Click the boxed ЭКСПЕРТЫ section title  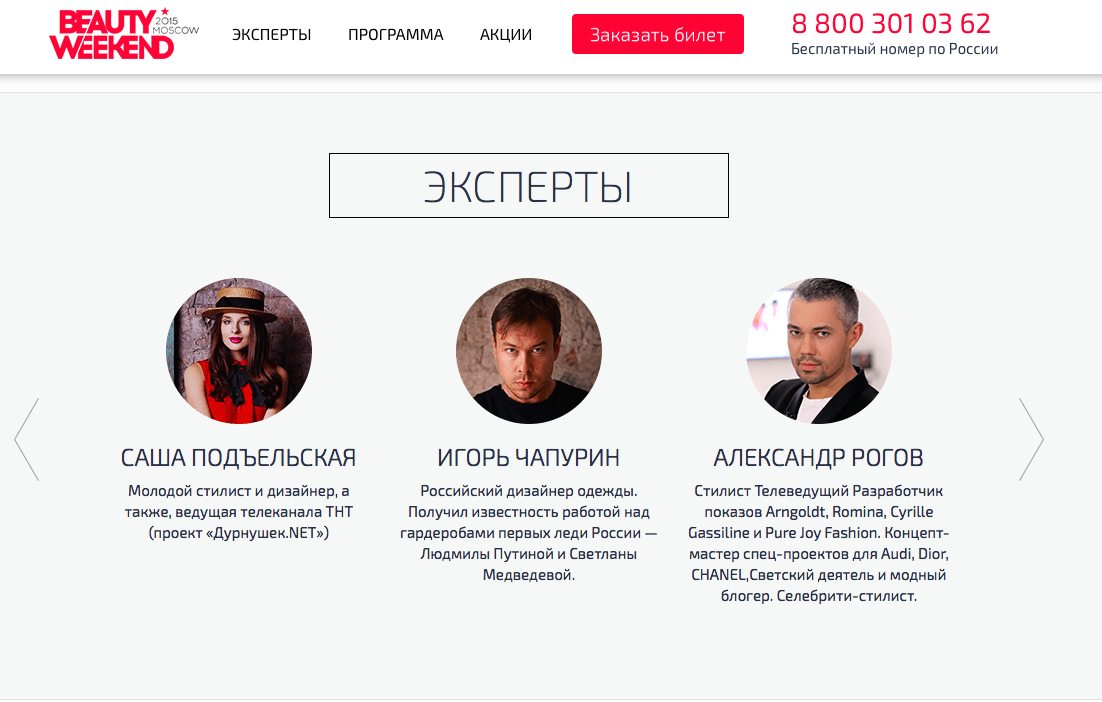point(529,186)
